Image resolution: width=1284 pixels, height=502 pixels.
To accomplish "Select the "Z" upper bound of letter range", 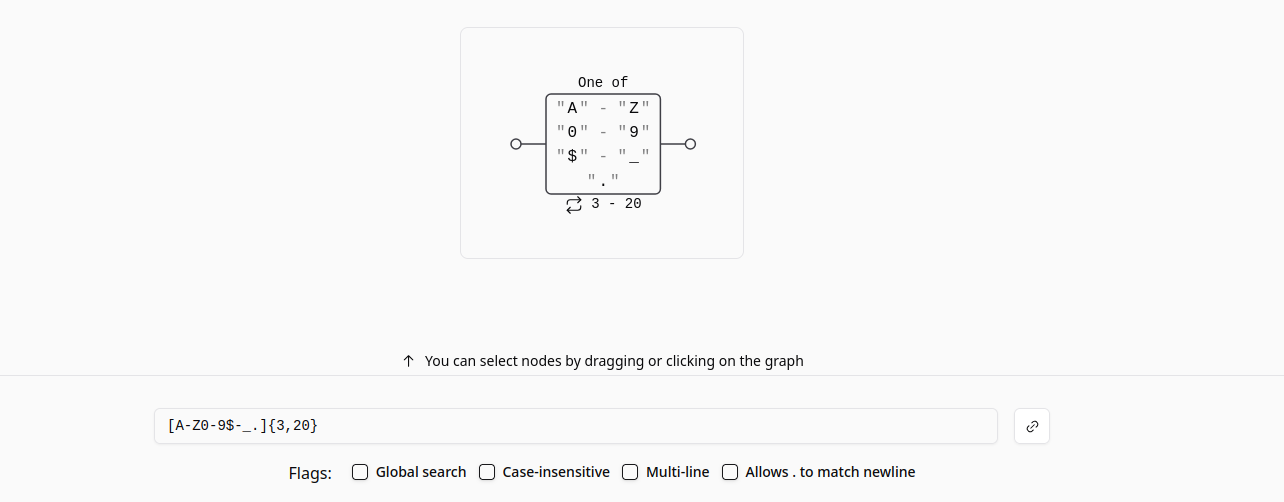I will (x=634, y=108).
